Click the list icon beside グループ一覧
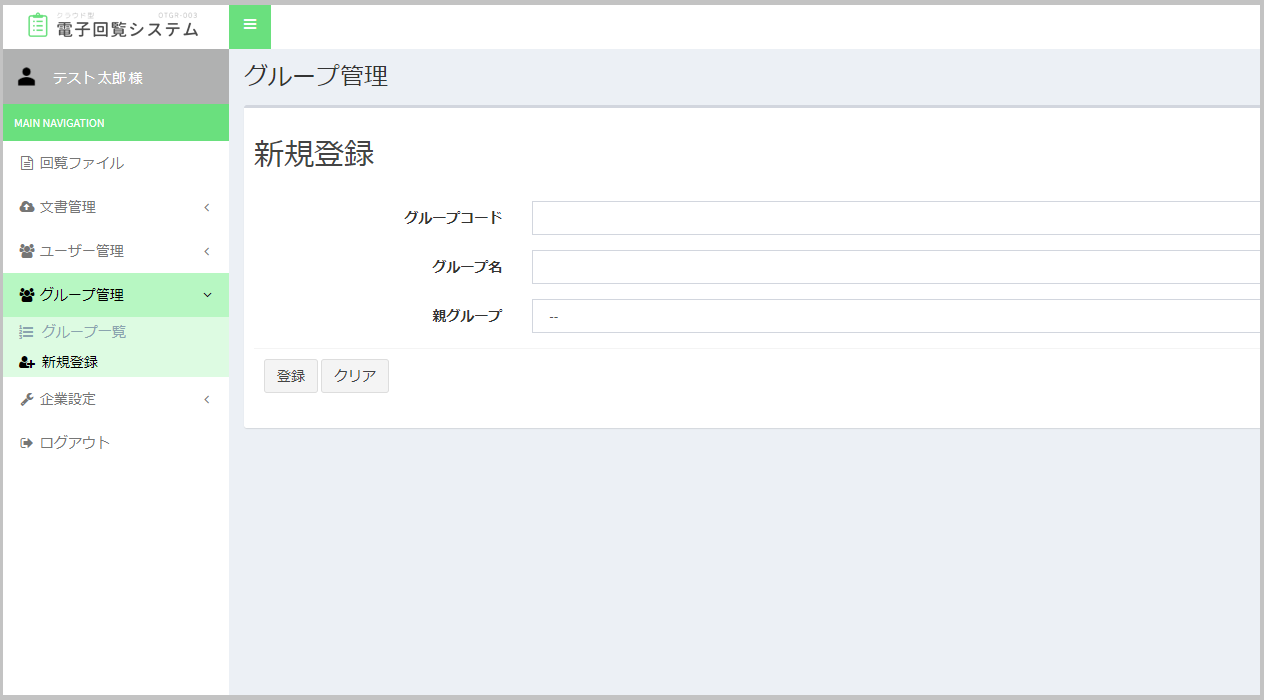 [x=27, y=332]
